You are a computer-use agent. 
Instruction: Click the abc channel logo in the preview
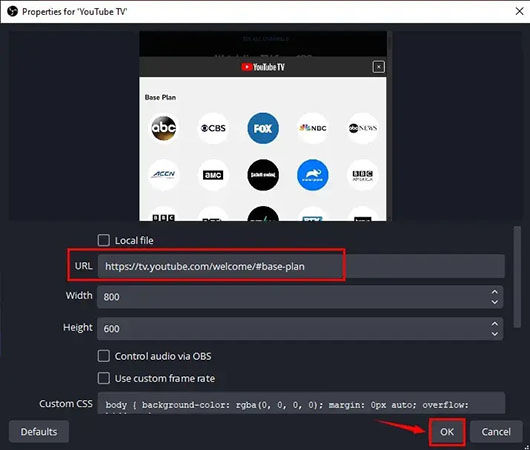(164, 128)
